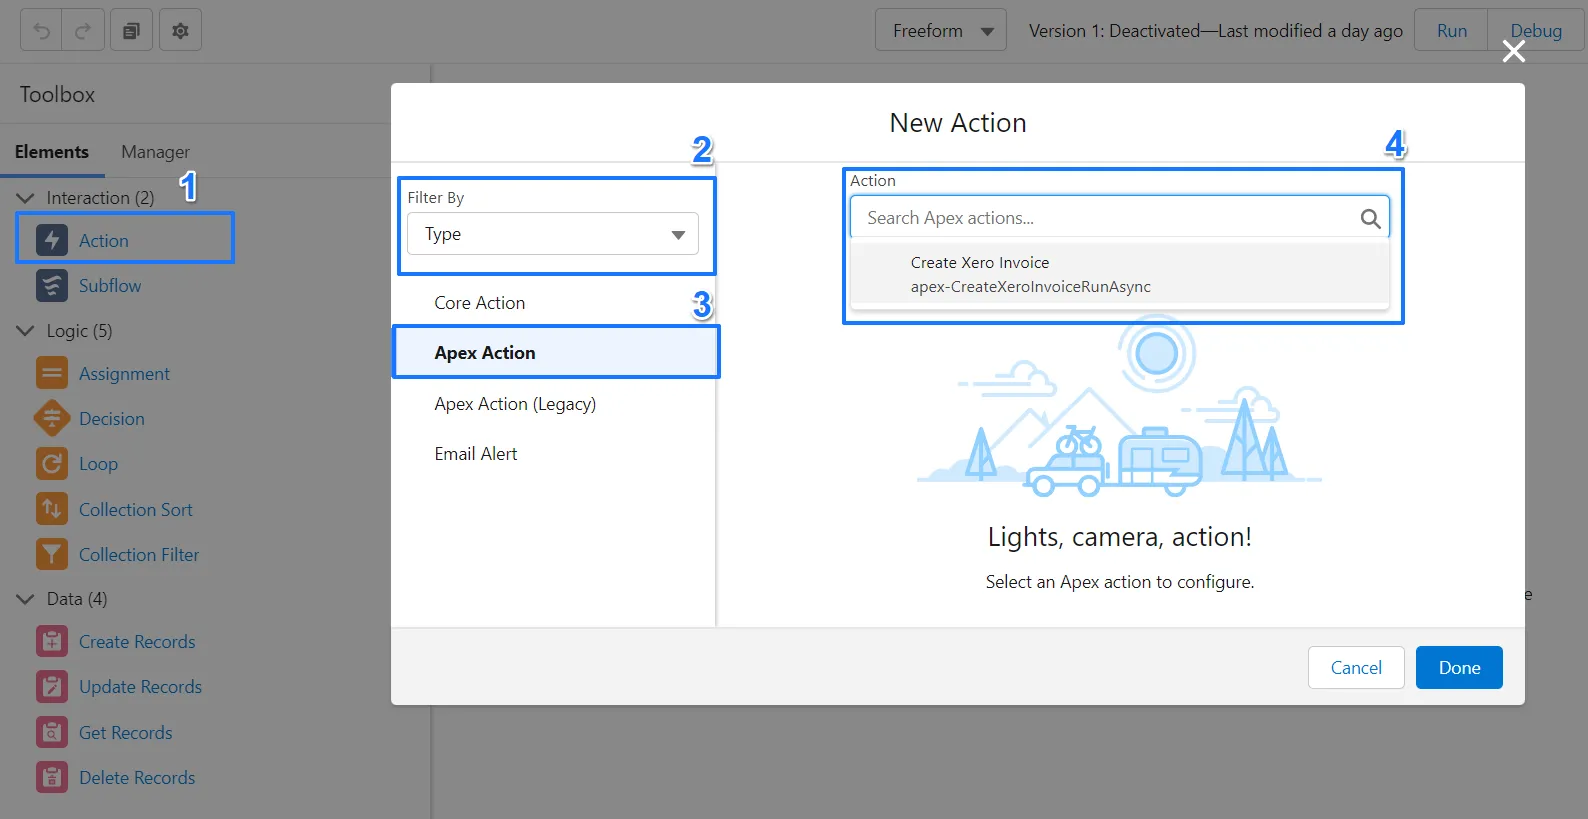
Task: Close the New Action dialog with X
Action: coord(1514,51)
